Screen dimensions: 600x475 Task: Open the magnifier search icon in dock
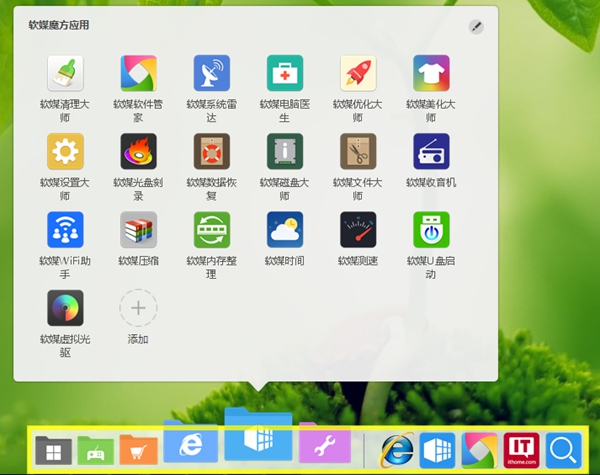click(564, 449)
